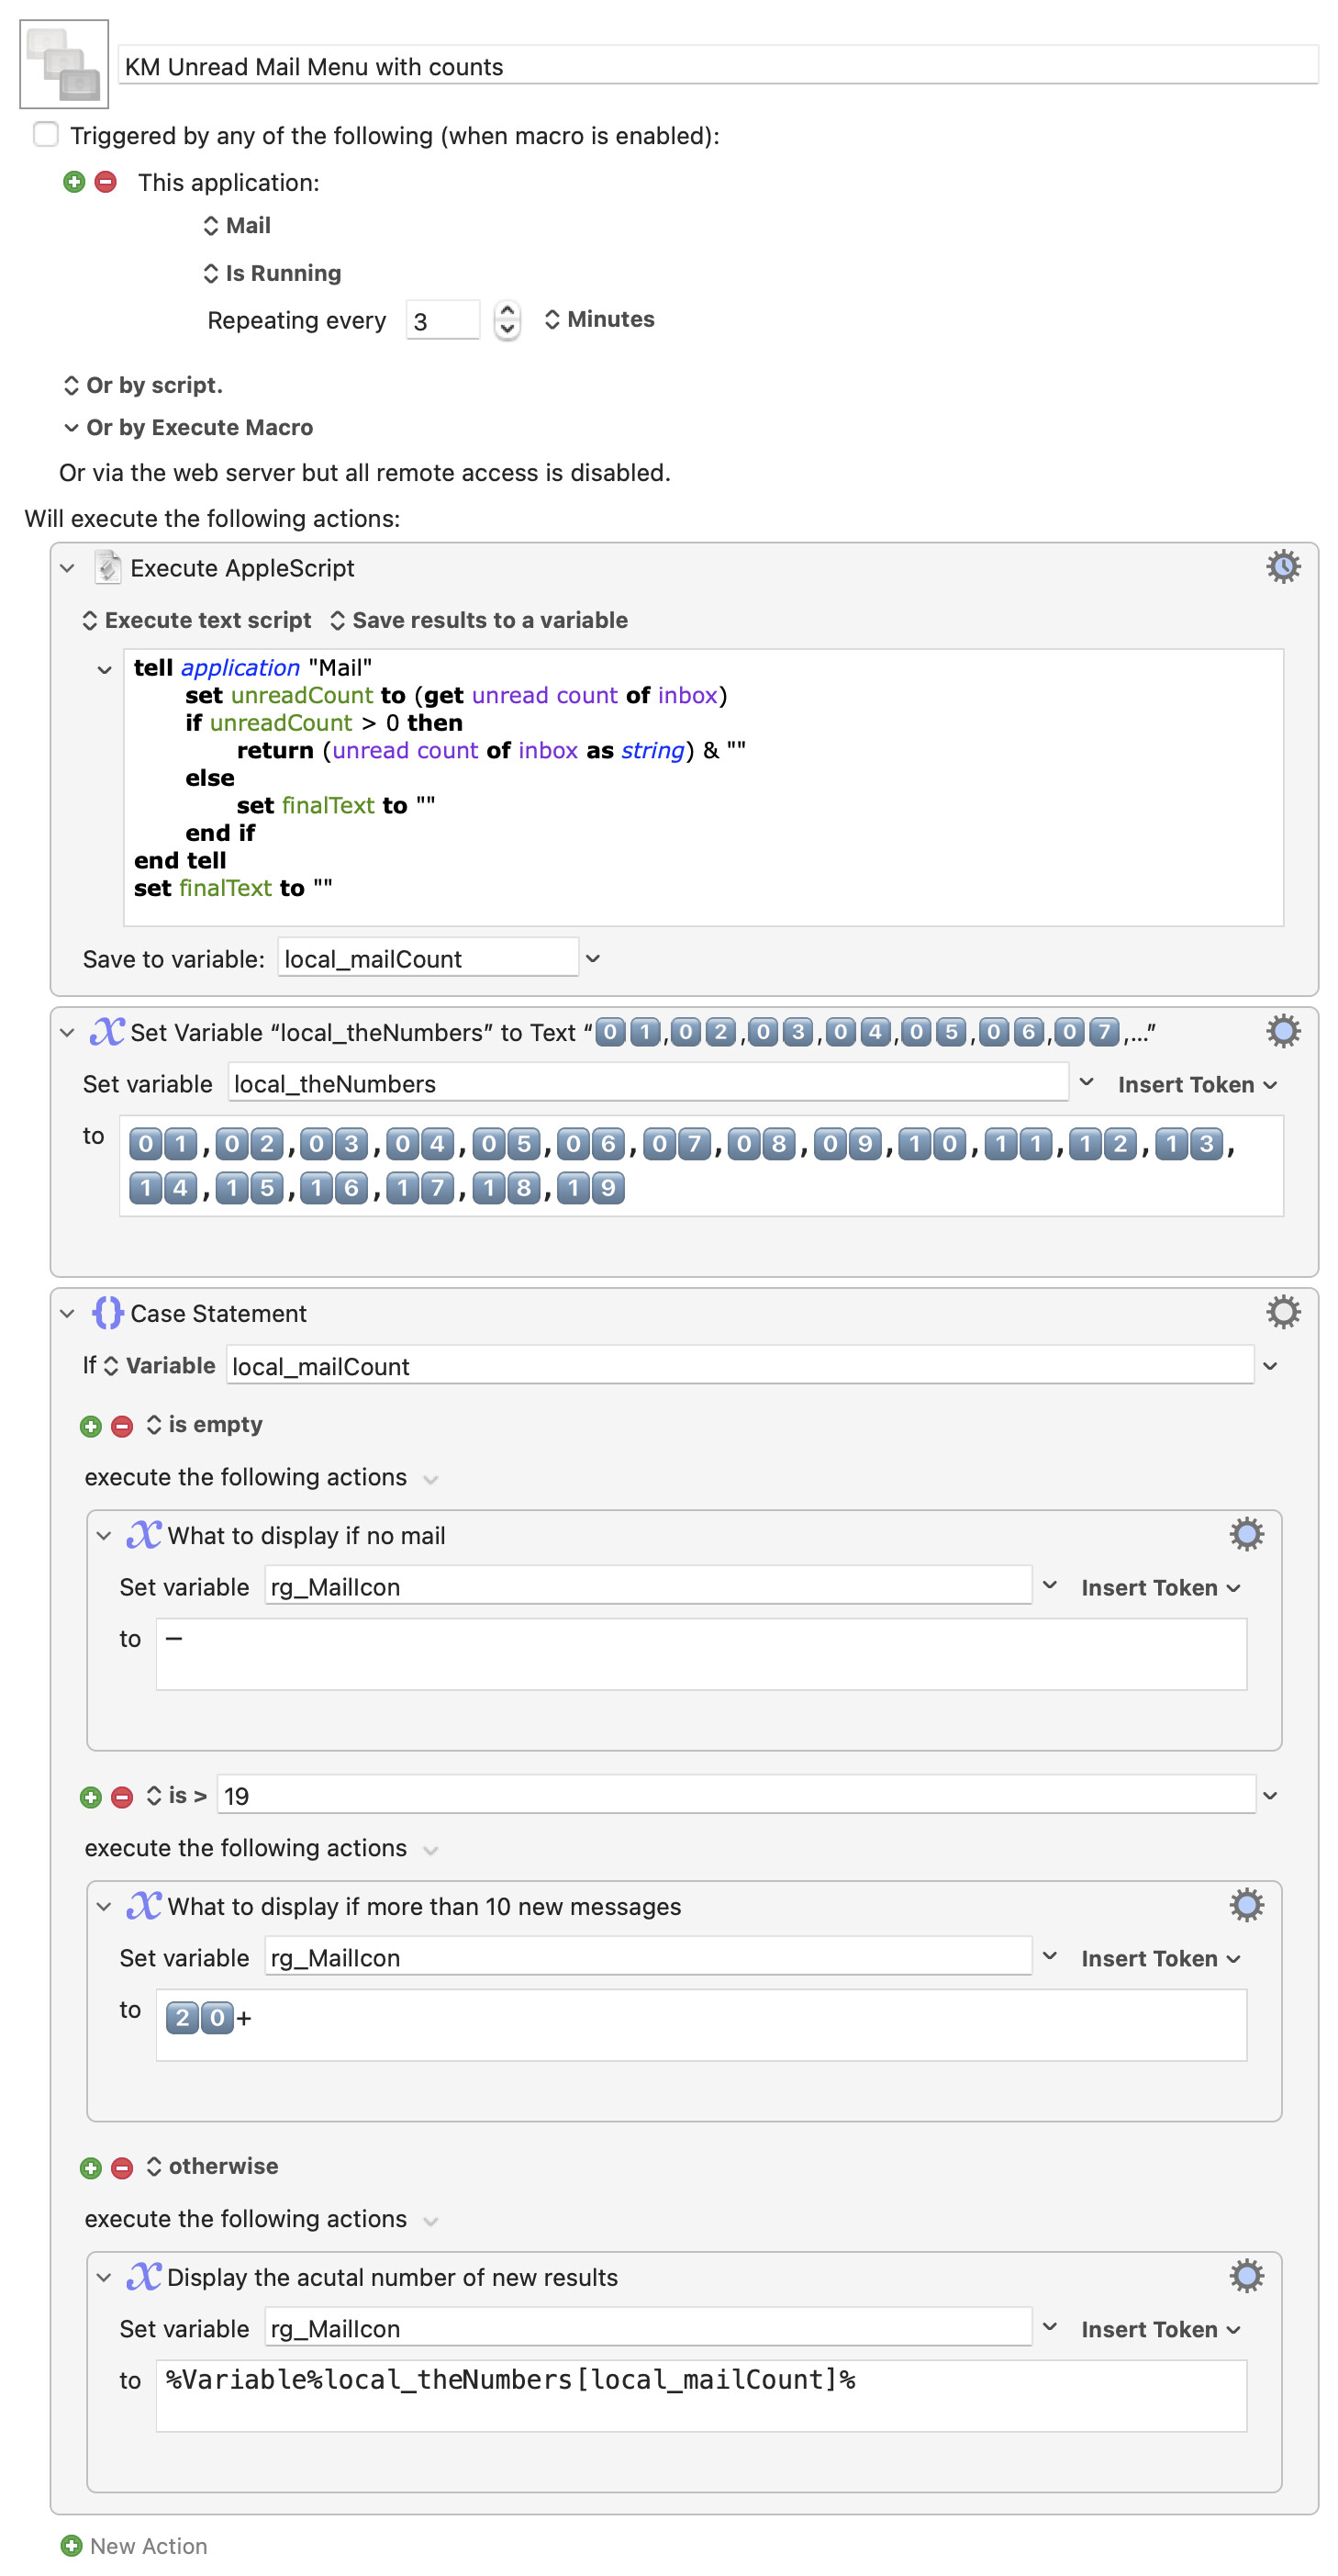This screenshot has width=1338, height=2576.
Task: Click the Execute AppleScript script icon
Action: (x=107, y=567)
